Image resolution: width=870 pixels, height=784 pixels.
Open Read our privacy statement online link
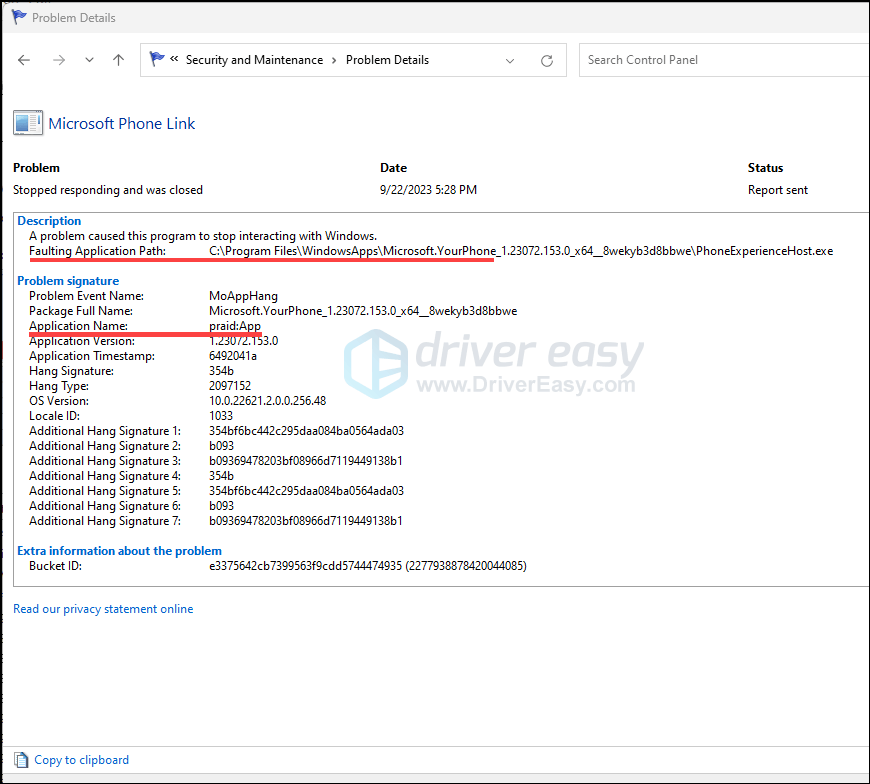click(103, 608)
